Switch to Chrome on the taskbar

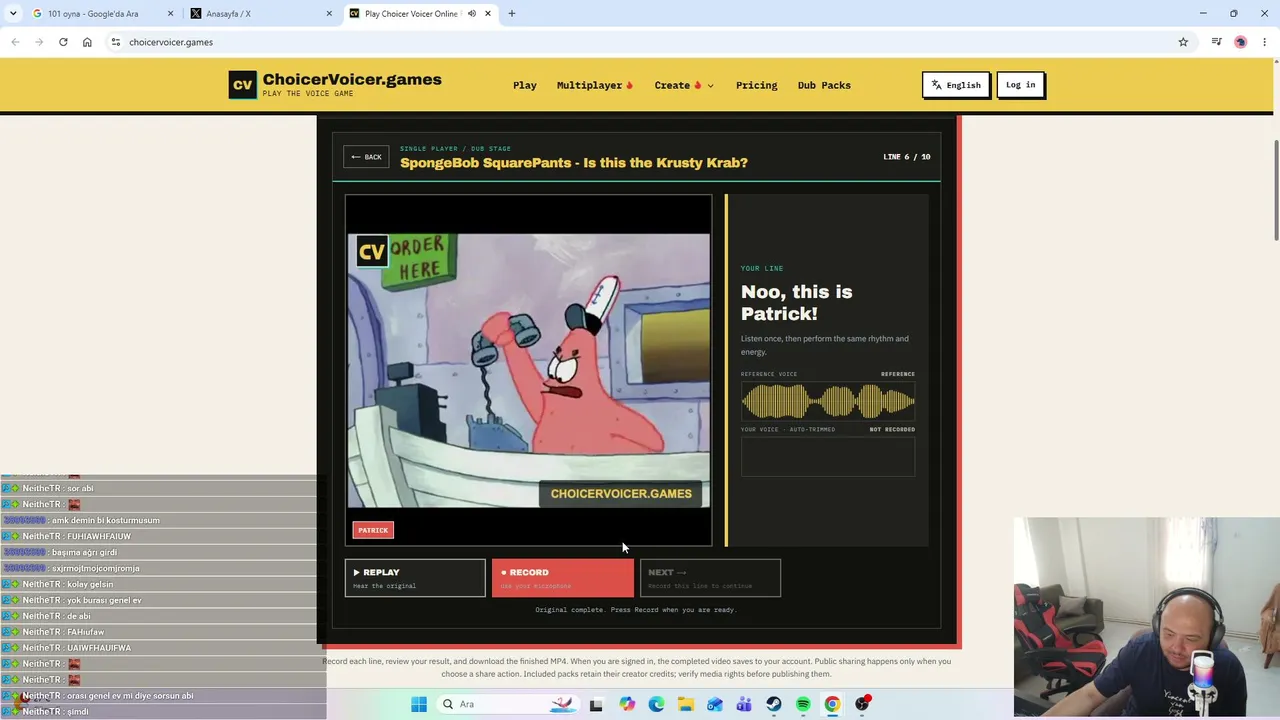click(x=832, y=704)
